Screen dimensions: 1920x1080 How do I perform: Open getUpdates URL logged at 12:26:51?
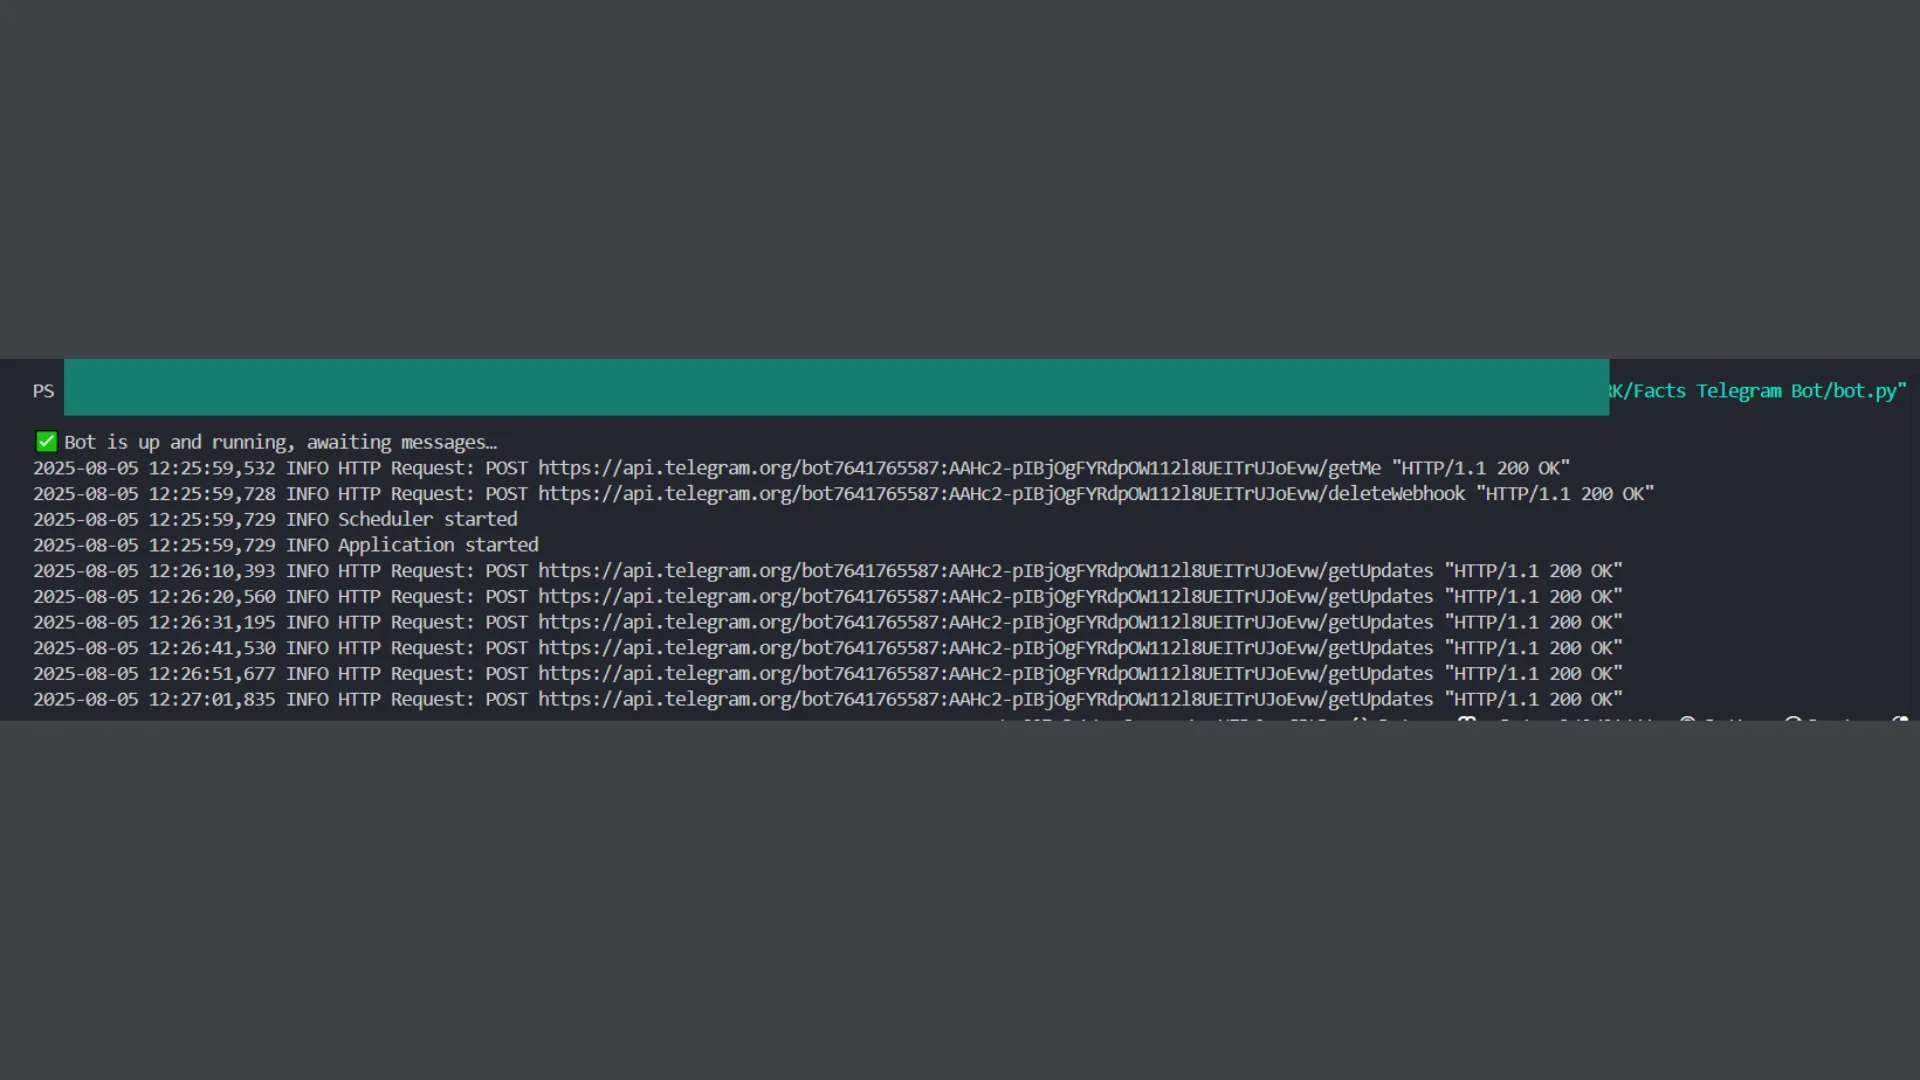pyautogui.click(x=985, y=674)
